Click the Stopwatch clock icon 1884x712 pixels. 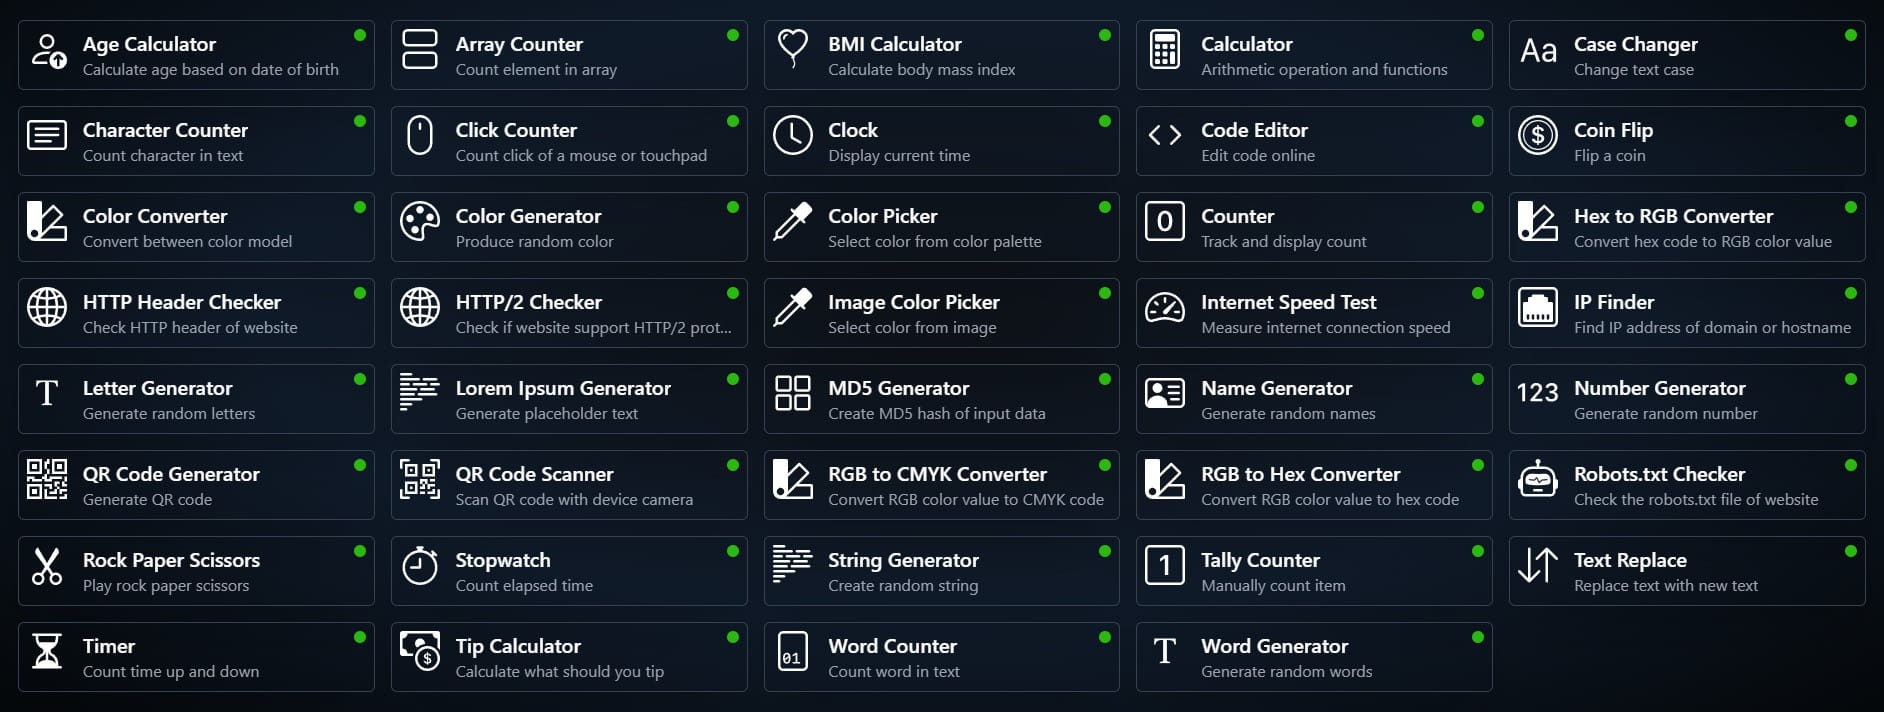pyautogui.click(x=419, y=566)
